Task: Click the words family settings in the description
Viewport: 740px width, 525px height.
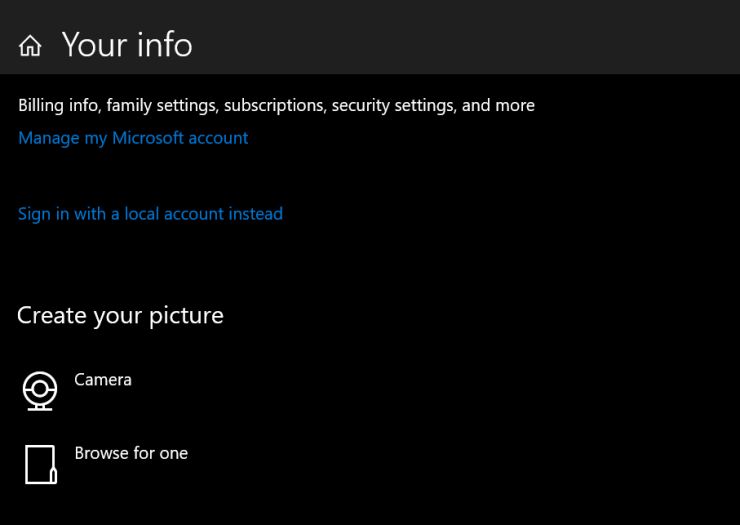Action: (x=162, y=105)
